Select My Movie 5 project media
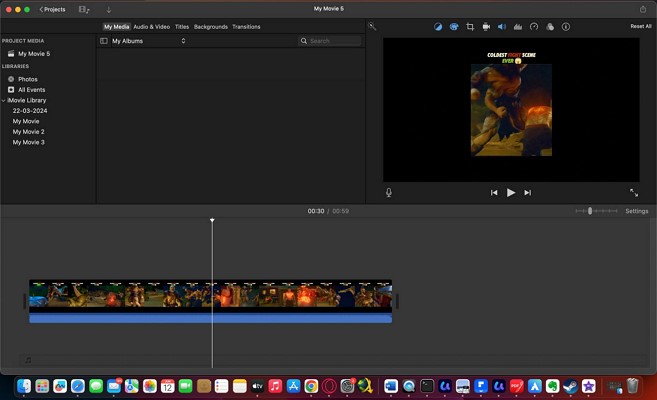The width and height of the screenshot is (657, 400). pyautogui.click(x=34, y=54)
